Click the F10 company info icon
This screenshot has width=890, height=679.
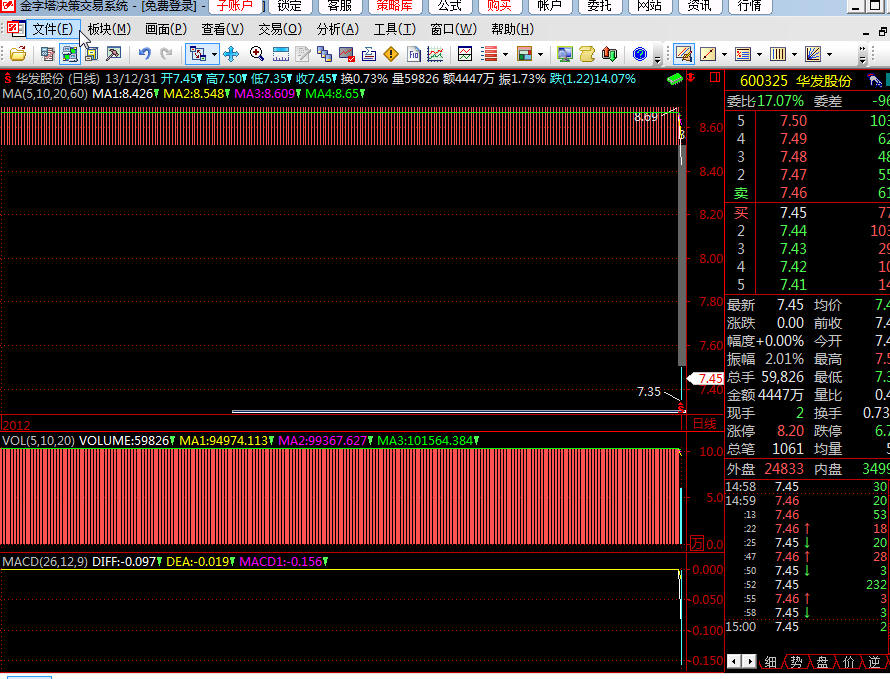point(412,54)
